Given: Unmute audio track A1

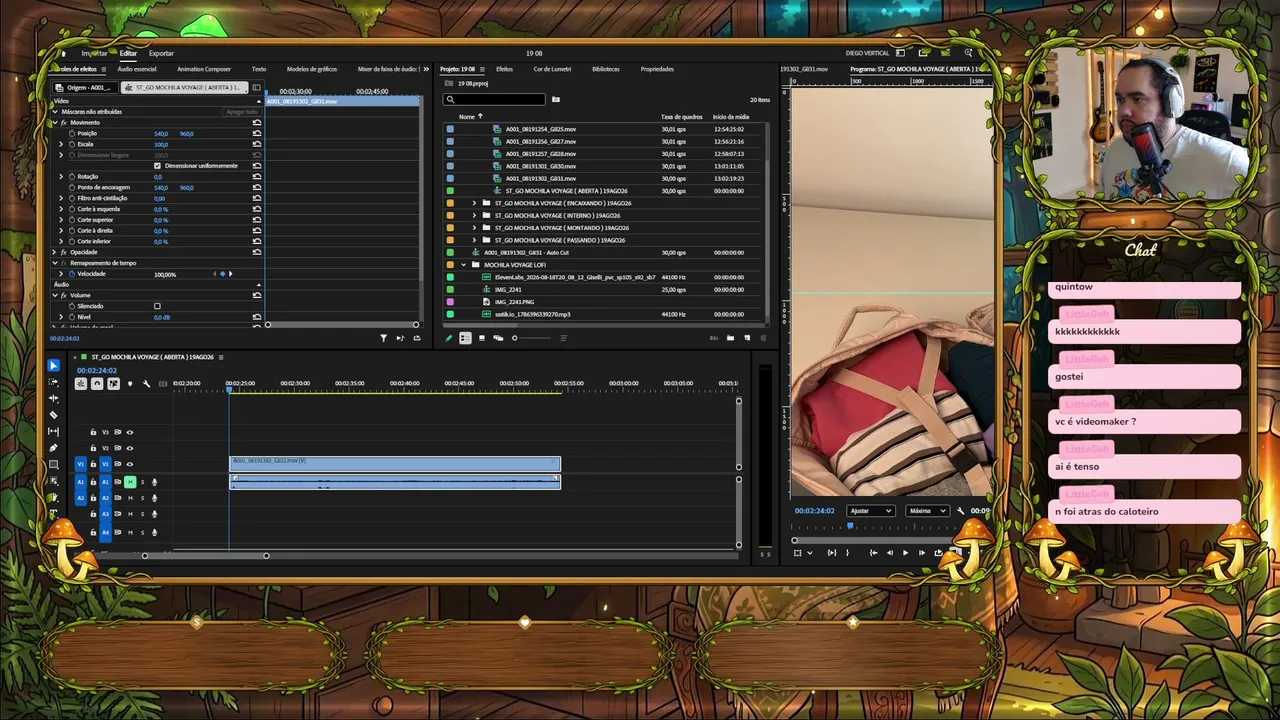Looking at the screenshot, I should pyautogui.click(x=130, y=482).
